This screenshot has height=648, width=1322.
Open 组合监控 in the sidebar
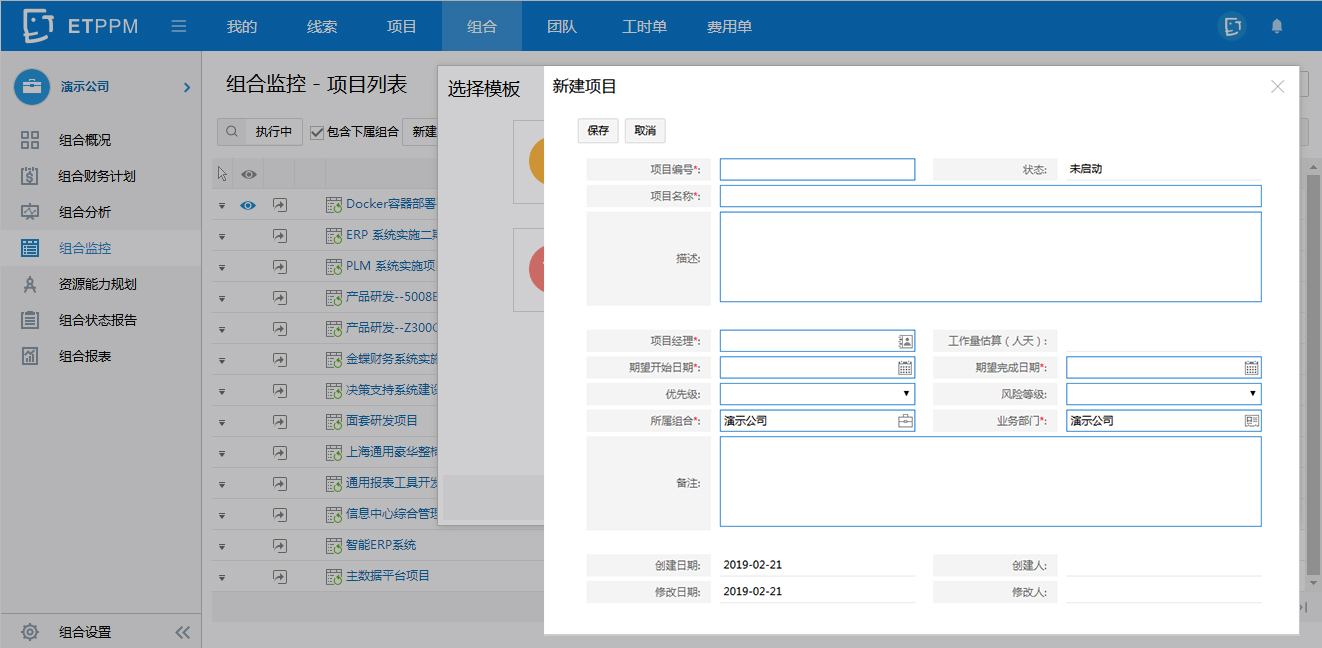(84, 248)
